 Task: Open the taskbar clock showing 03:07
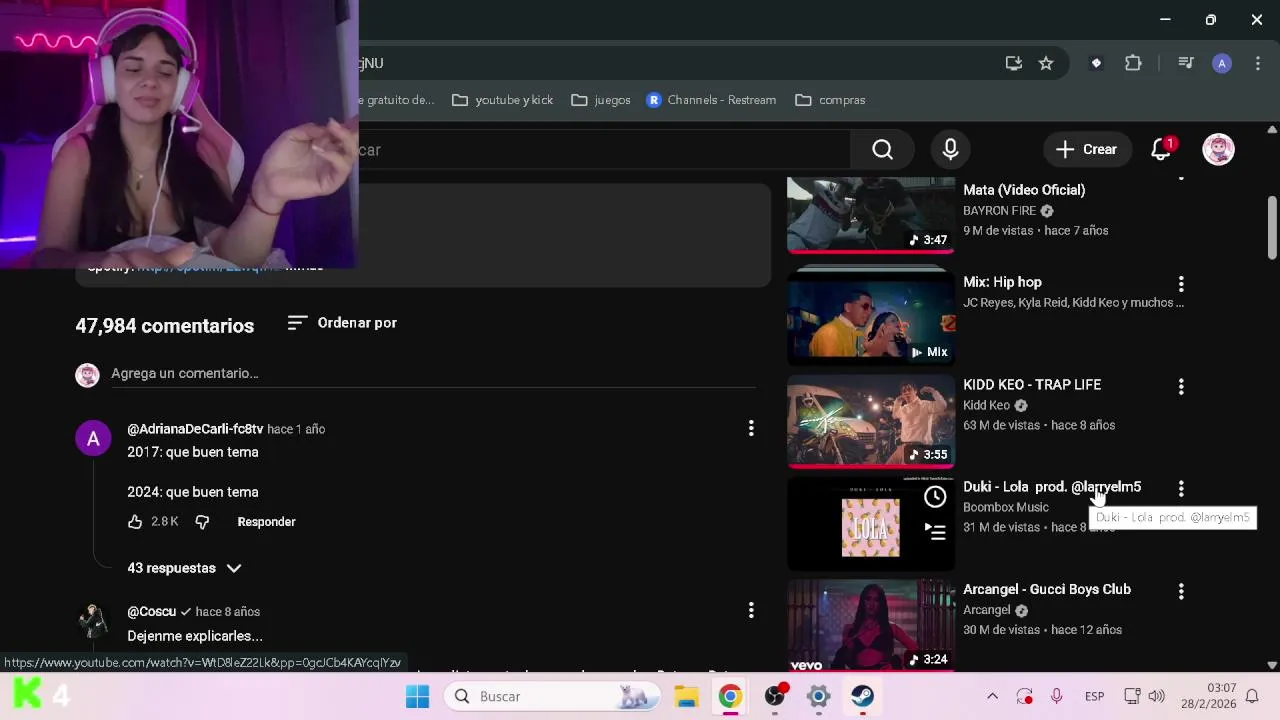click(1208, 696)
